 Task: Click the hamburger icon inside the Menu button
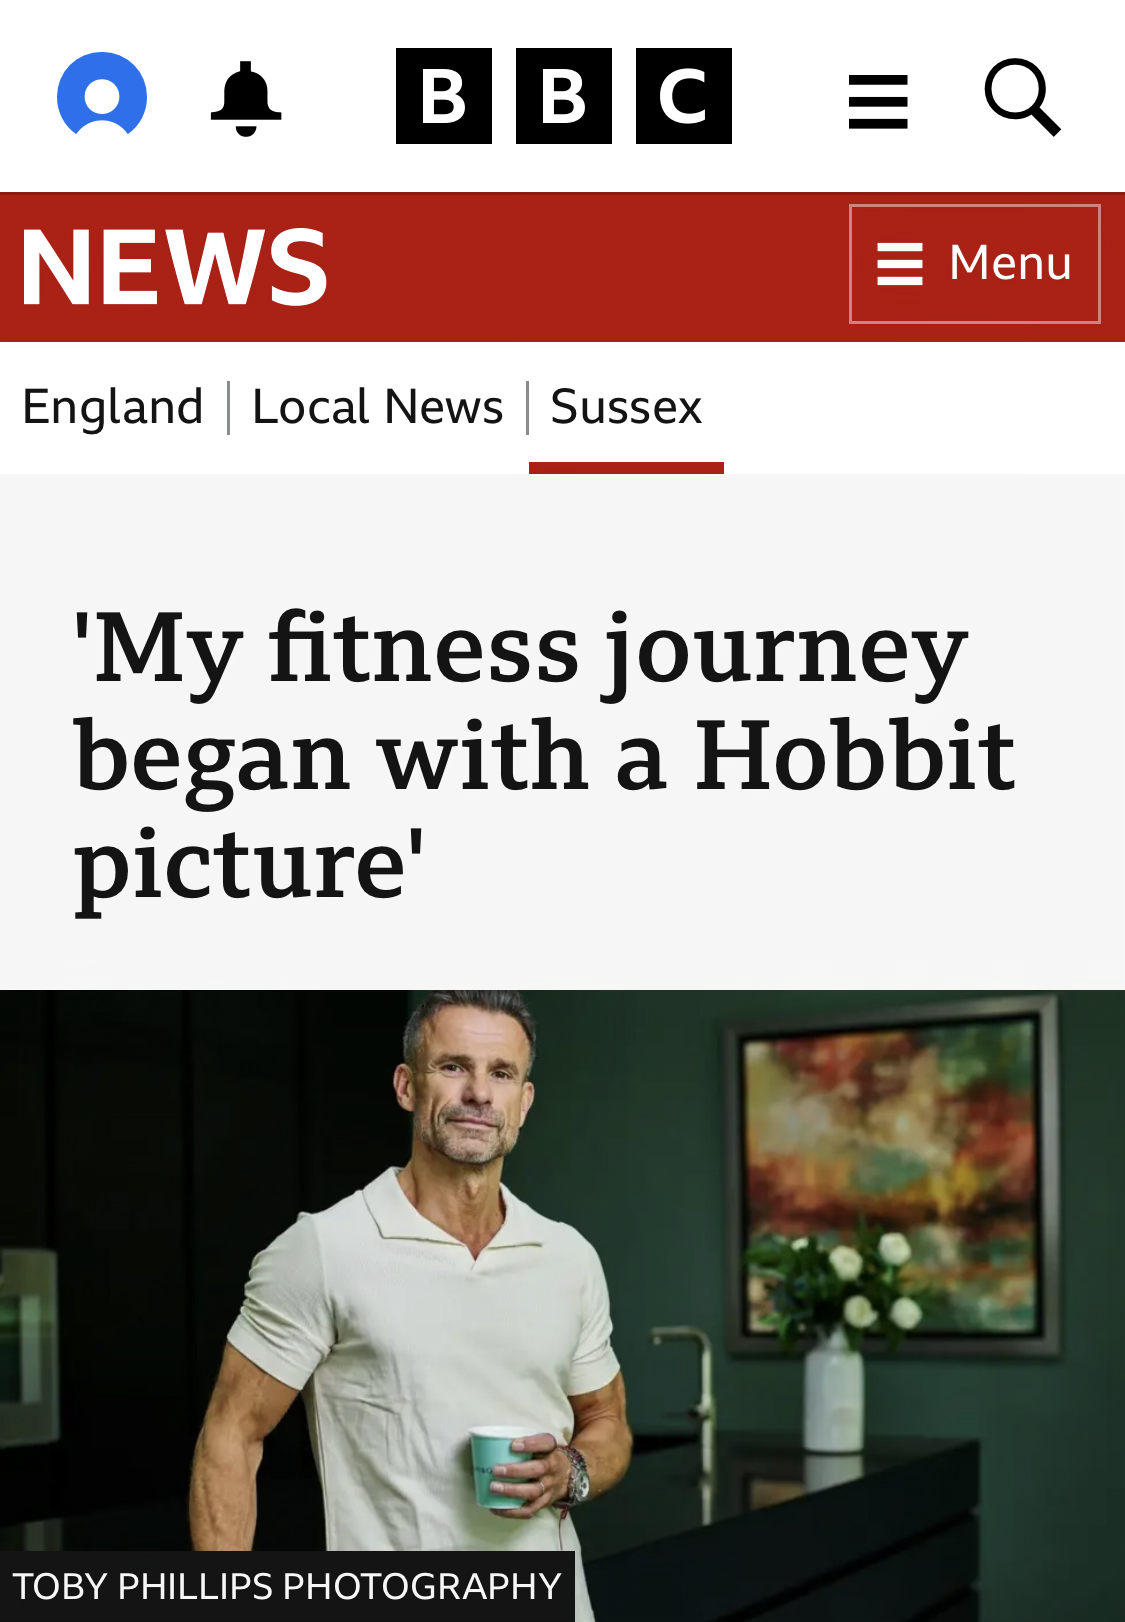coord(900,264)
